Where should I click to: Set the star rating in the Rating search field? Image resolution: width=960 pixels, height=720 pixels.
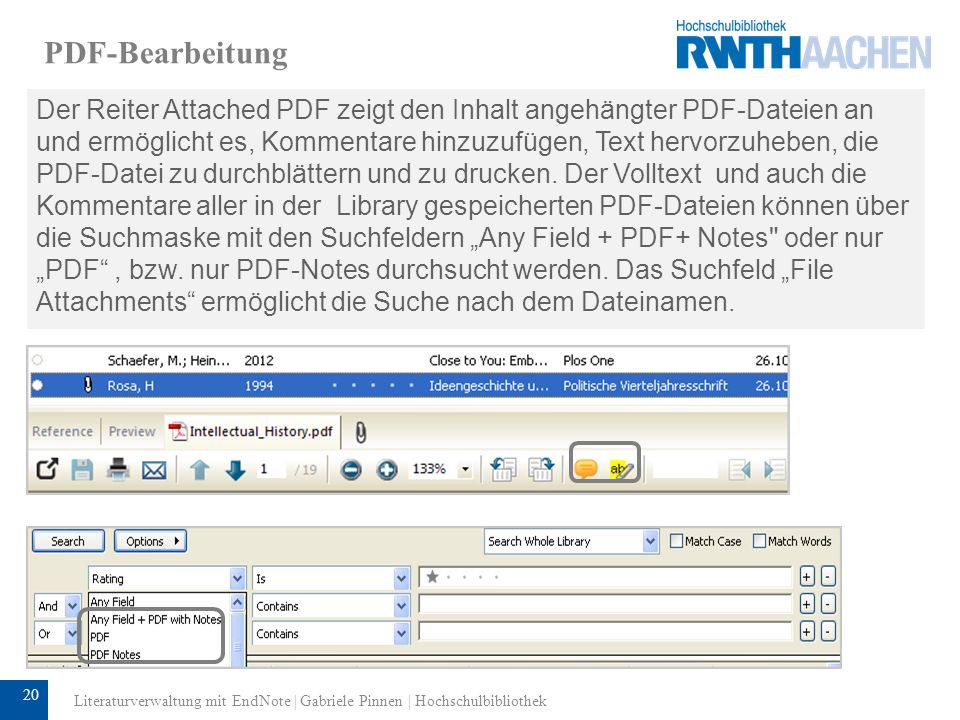(x=605, y=577)
